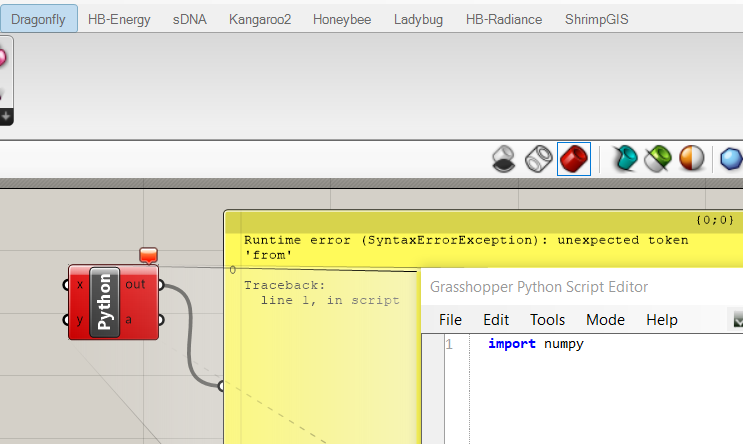Click the blue polygon icon in toolbar
The image size is (743, 444).
731,159
